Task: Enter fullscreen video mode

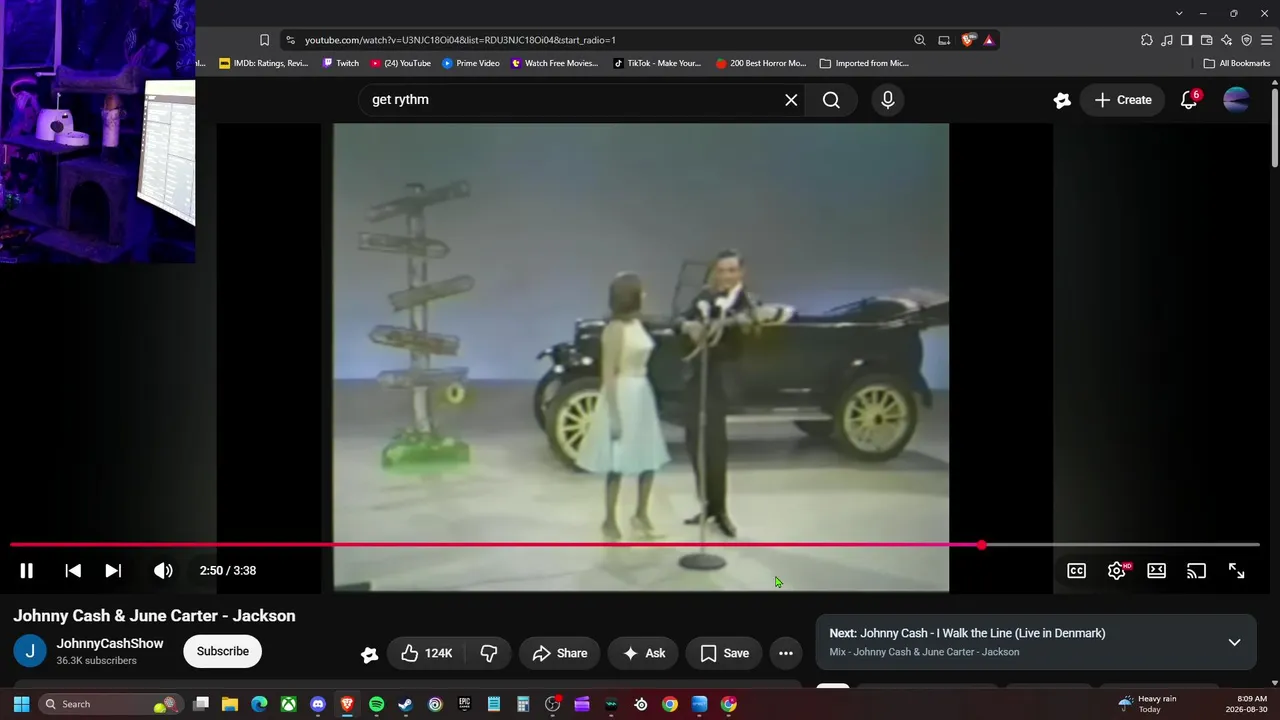Action: [1236, 571]
